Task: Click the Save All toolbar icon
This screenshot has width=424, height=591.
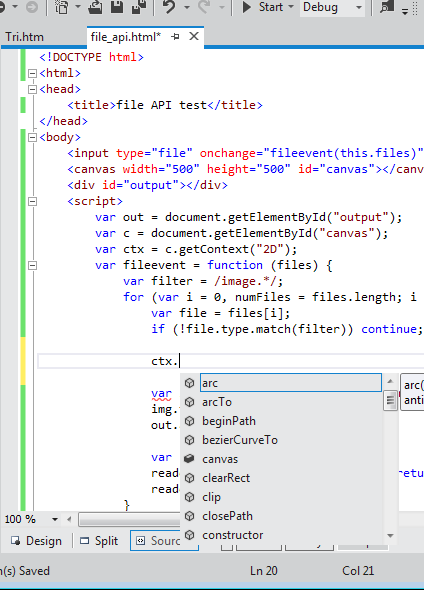Action: [x=139, y=7]
